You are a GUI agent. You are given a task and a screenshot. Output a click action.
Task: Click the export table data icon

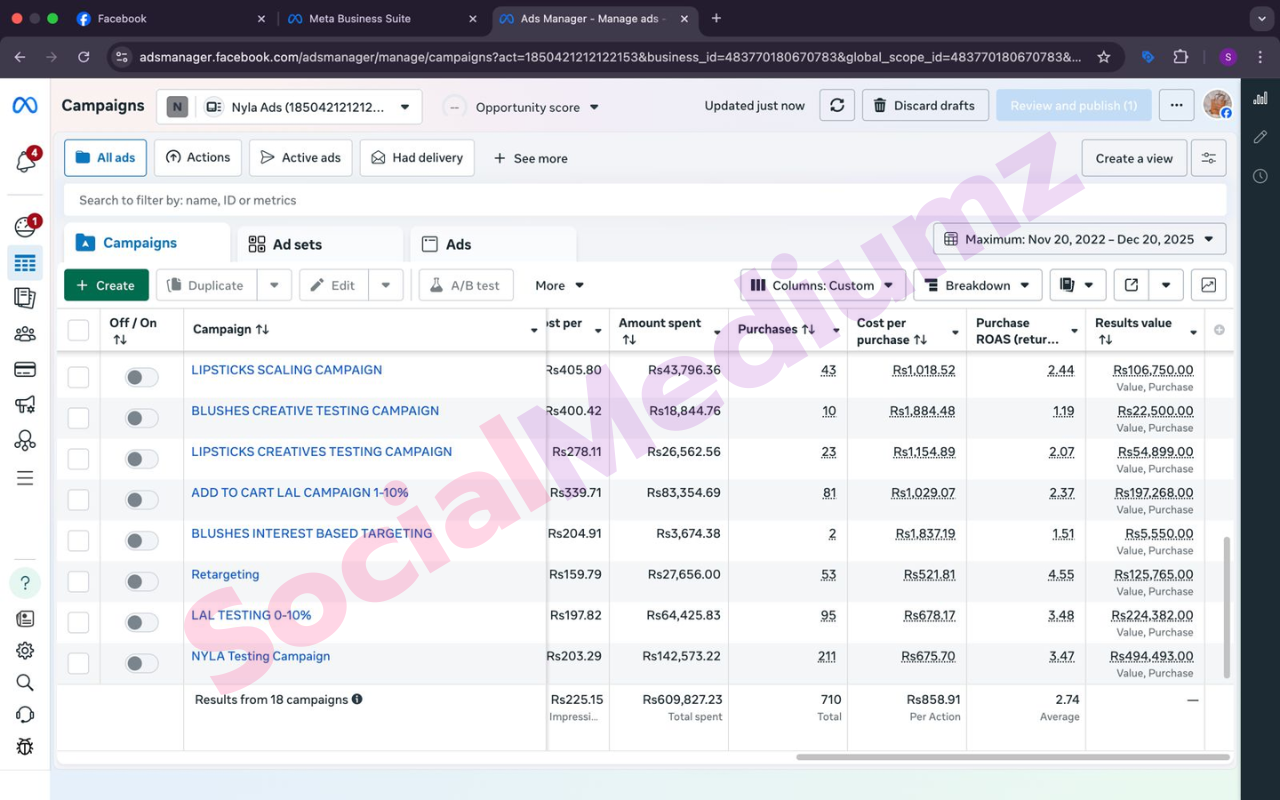[1131, 285]
